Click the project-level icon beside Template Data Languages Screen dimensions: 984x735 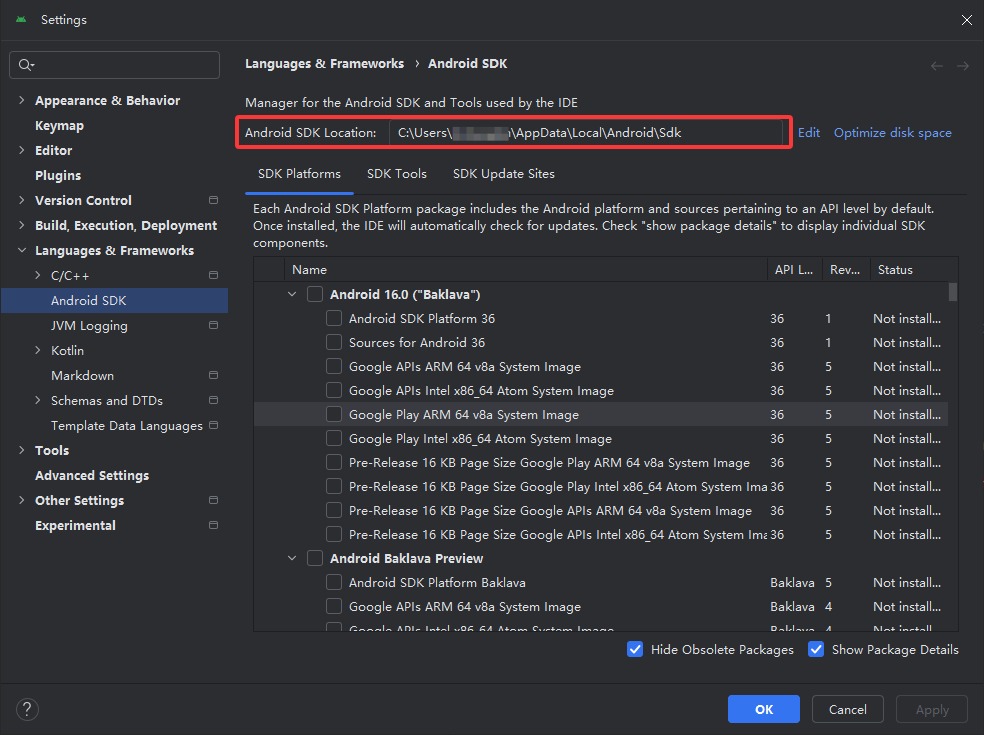[x=213, y=425]
